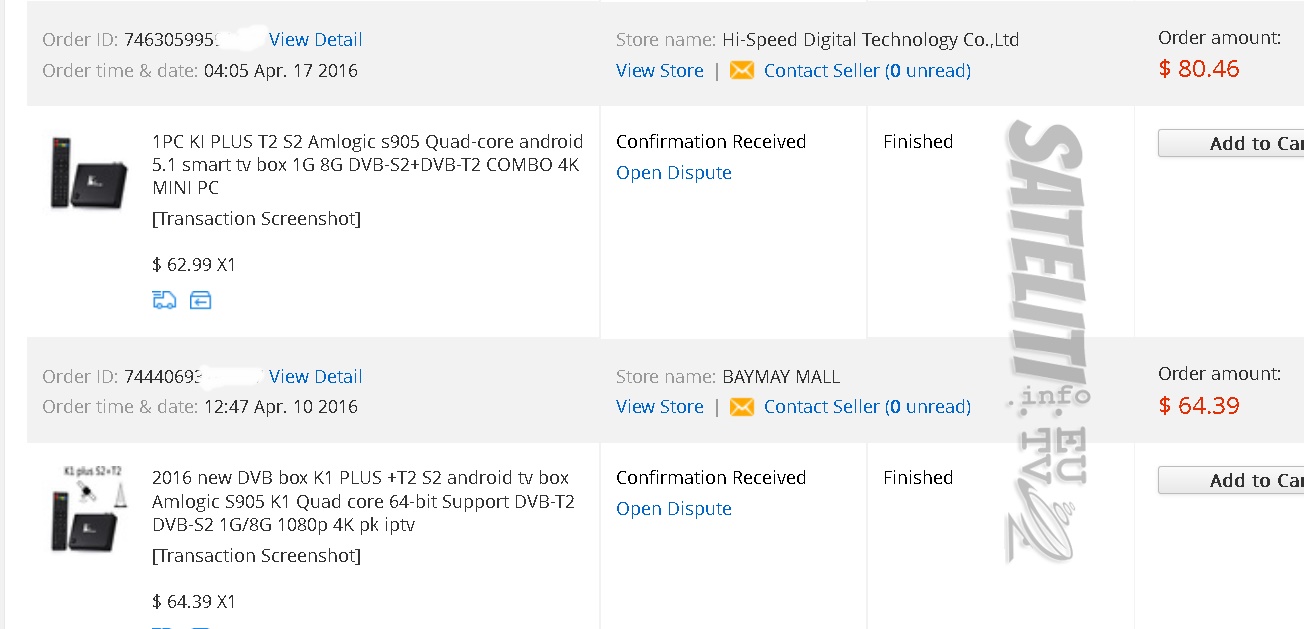Add the KI PLUS T2 S2 box to cart
The width and height of the screenshot is (1304, 629).
tap(1232, 143)
